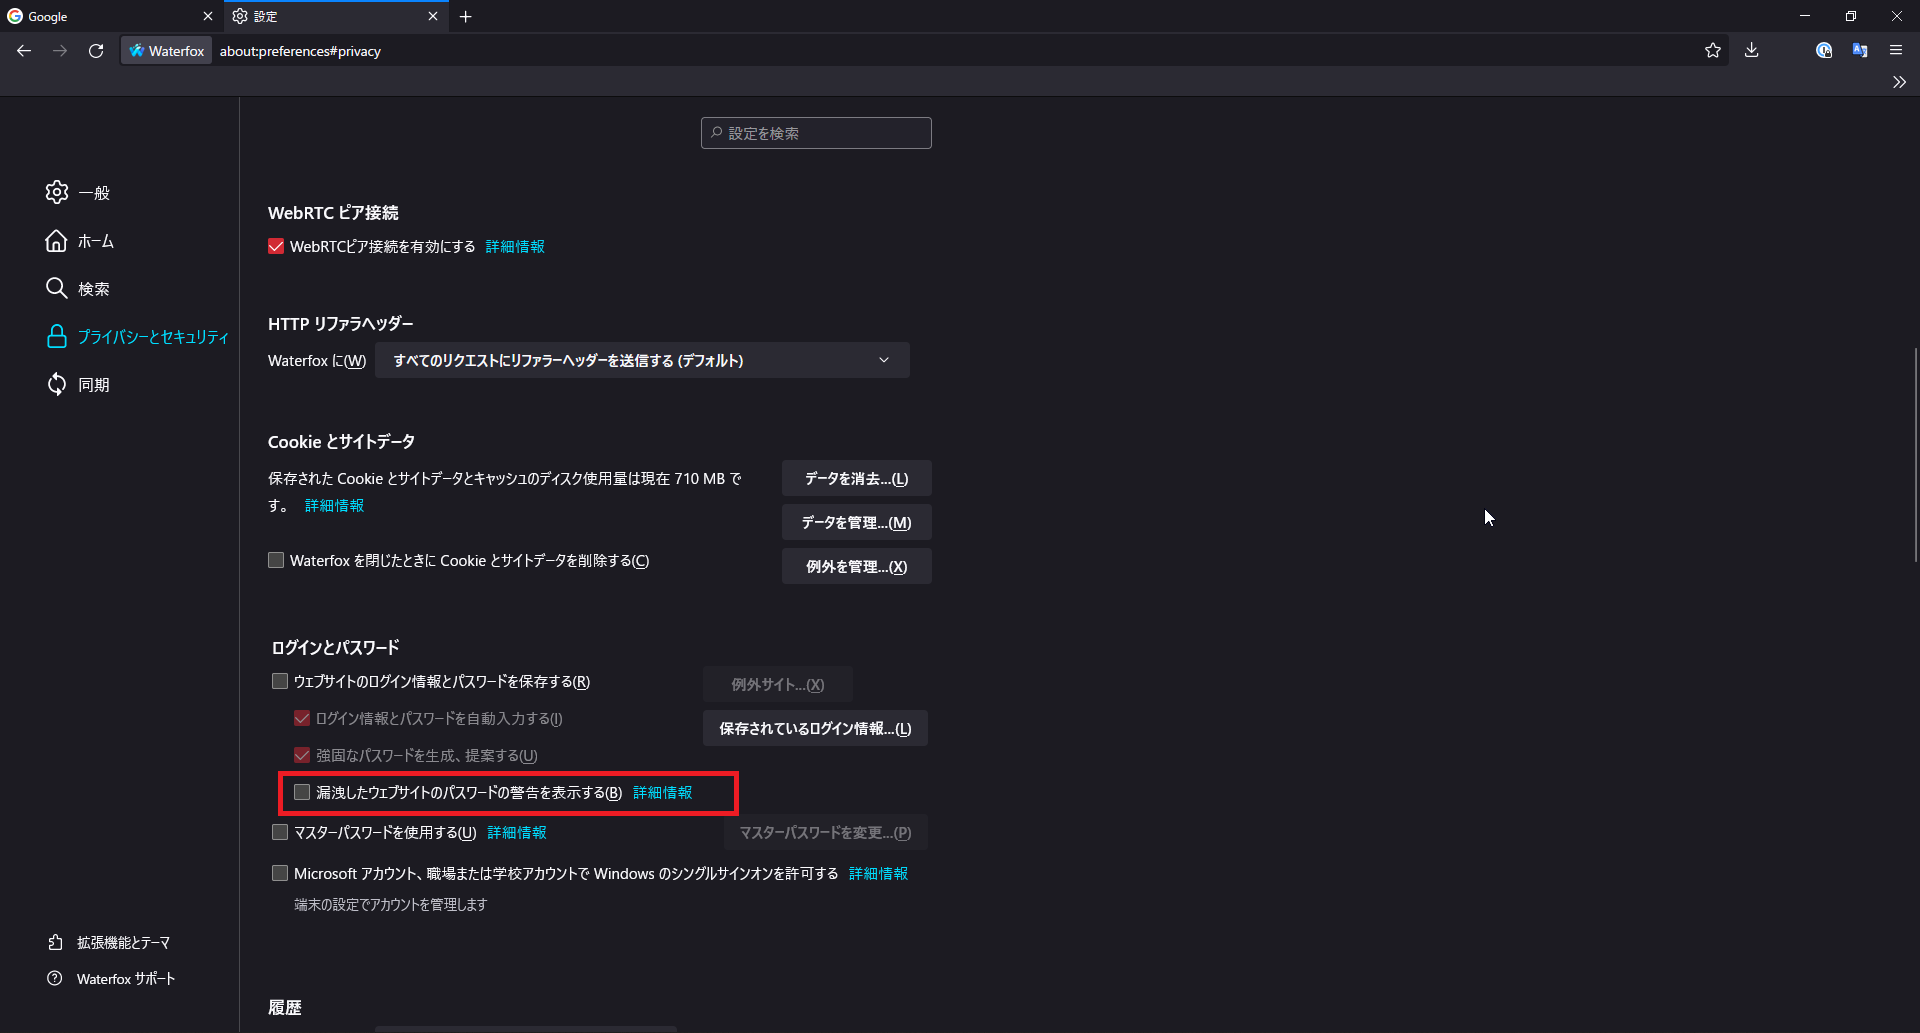1920x1033 pixels.
Task: Select the 設定 tab
Action: click(337, 16)
